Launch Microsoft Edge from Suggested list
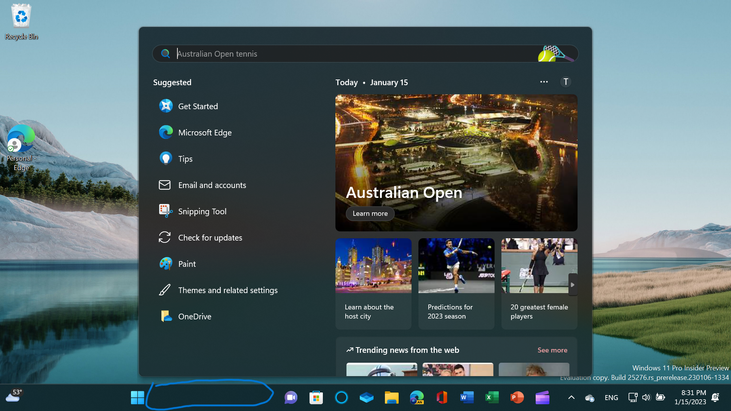This screenshot has width=731, height=411. pyautogui.click(x=195, y=132)
